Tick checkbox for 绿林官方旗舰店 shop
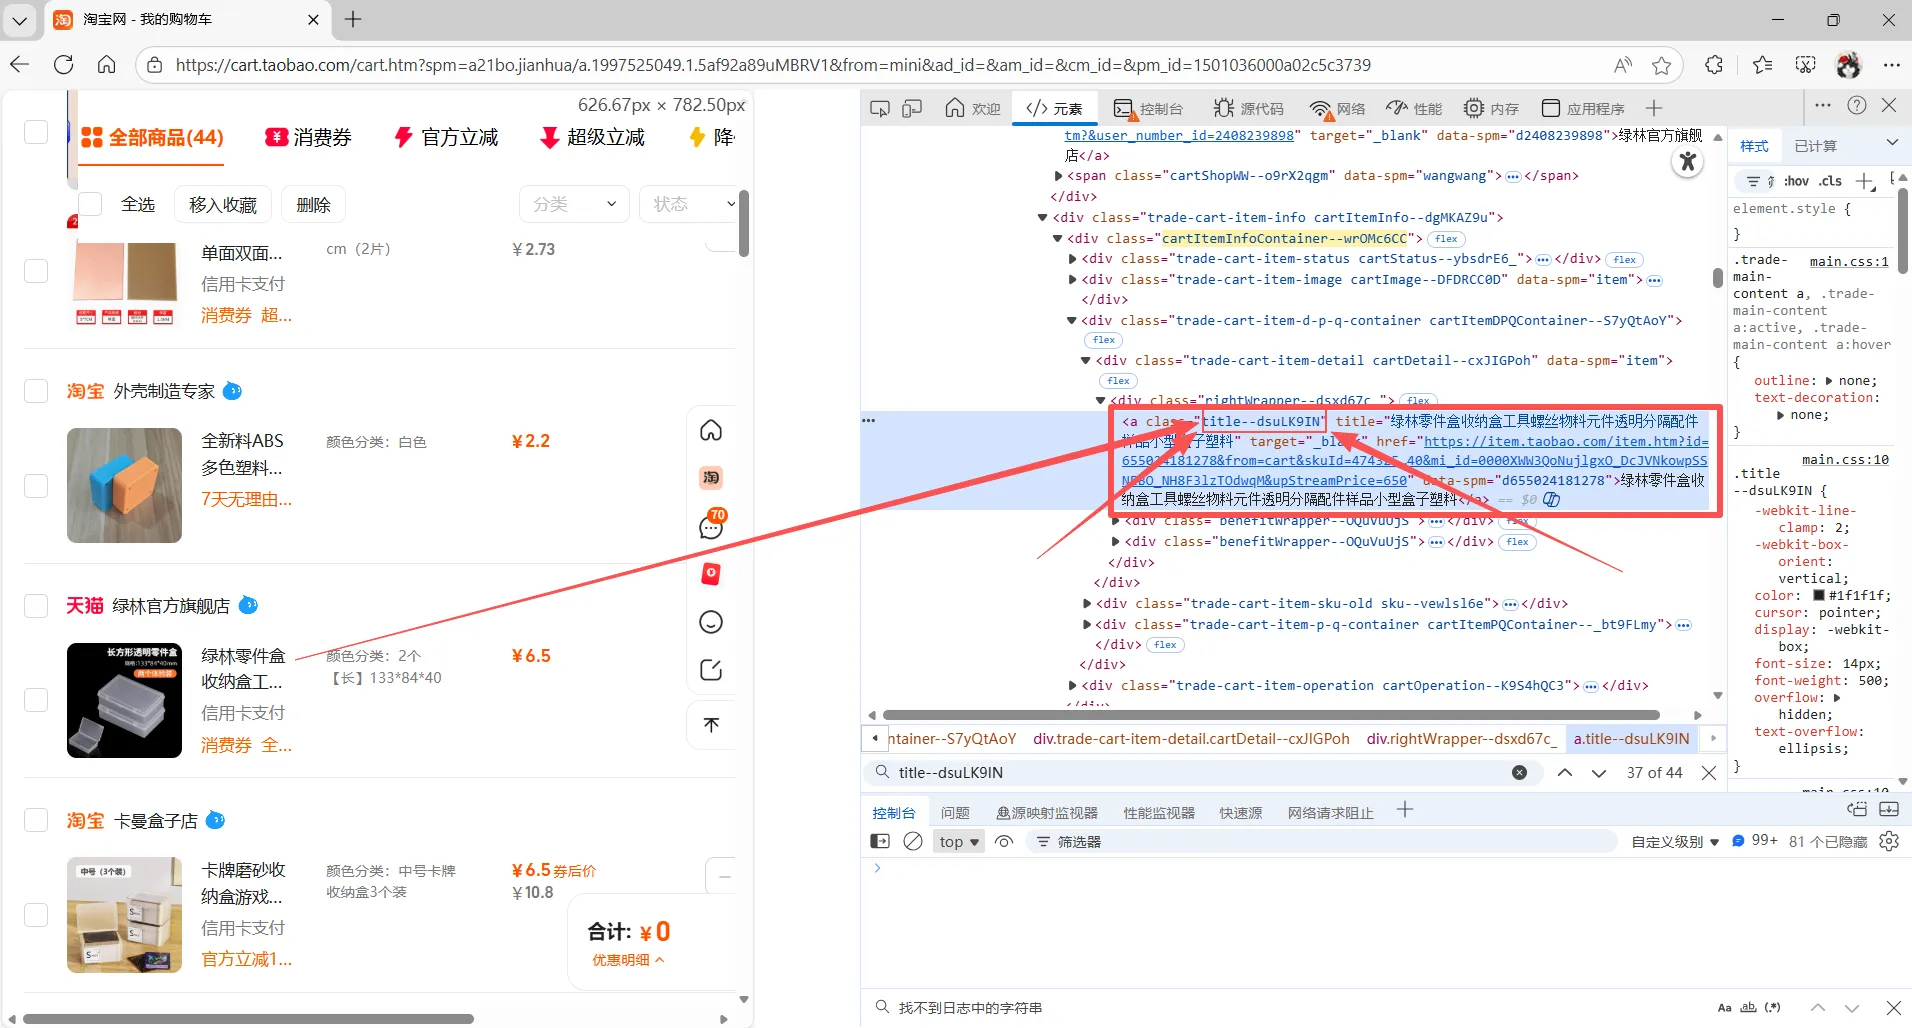Viewport: 1912px width, 1028px height. (36, 606)
